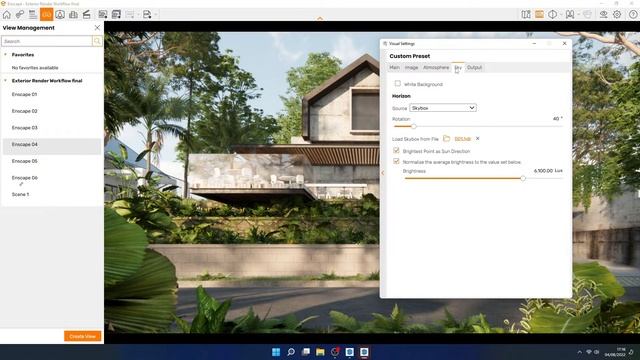Viewport: 640px width, 360px height.
Task: Switch to the Atmosphere tab
Action: click(x=436, y=68)
